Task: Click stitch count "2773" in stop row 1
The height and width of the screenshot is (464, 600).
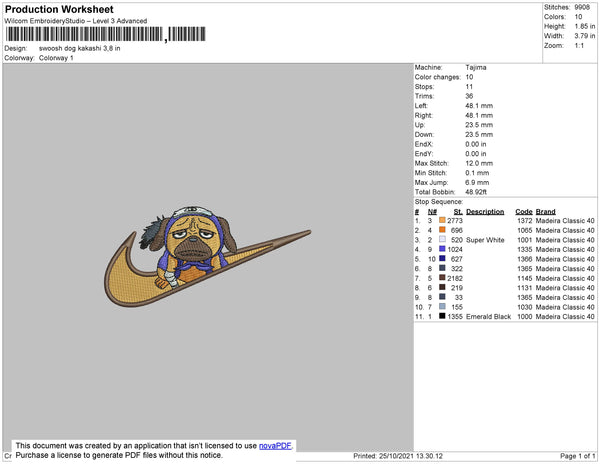Action: 455,221
